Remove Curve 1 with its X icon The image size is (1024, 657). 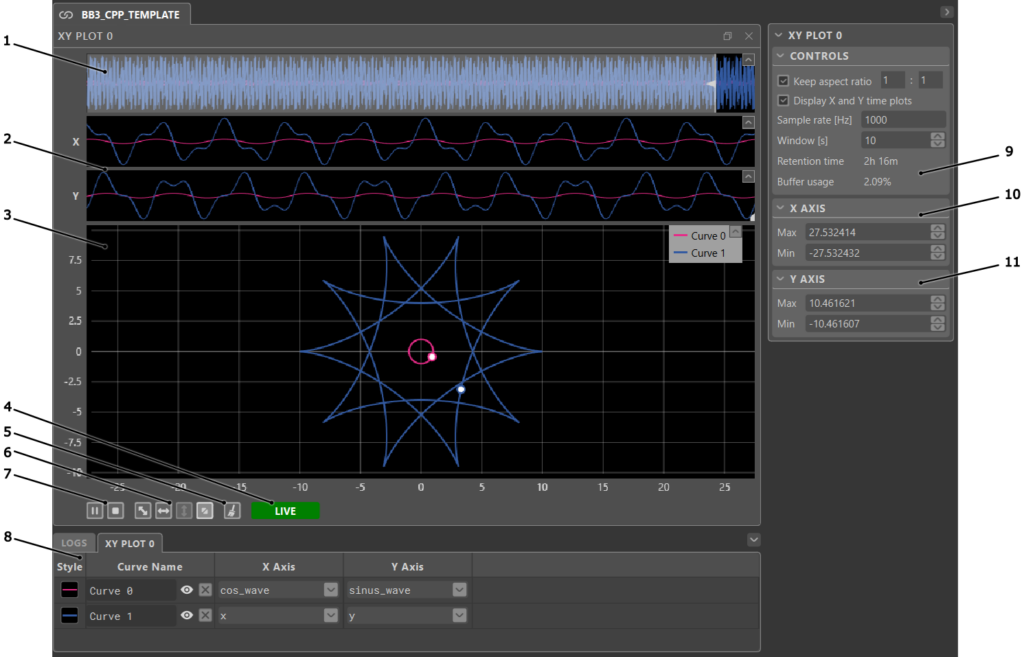click(x=205, y=616)
